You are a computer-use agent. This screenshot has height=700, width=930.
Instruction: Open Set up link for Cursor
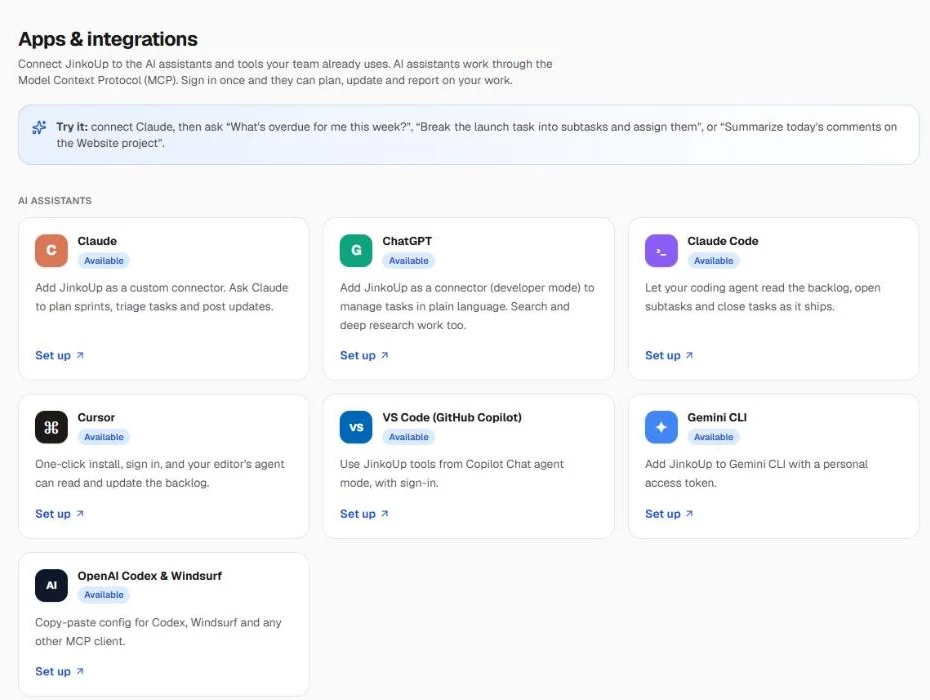pyautogui.click(x=59, y=514)
